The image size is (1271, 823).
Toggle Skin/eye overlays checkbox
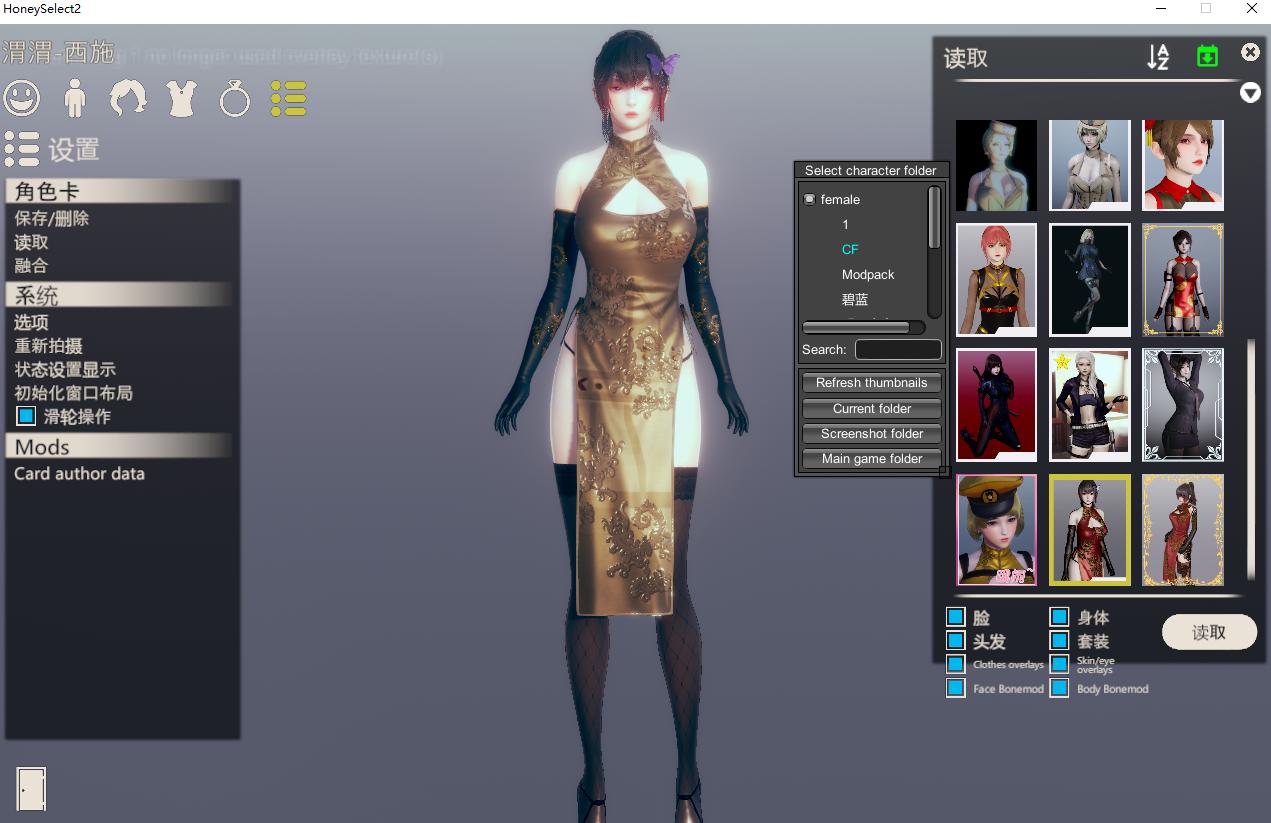click(x=1059, y=664)
